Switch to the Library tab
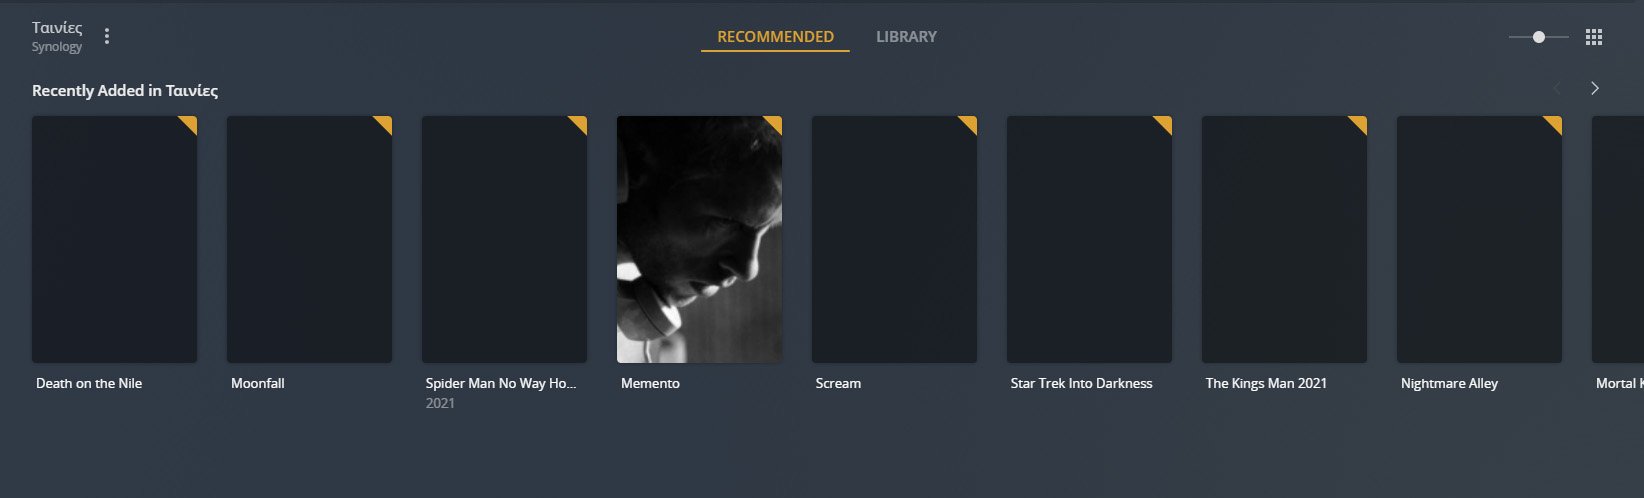Image resolution: width=1644 pixels, height=498 pixels. 906,37
